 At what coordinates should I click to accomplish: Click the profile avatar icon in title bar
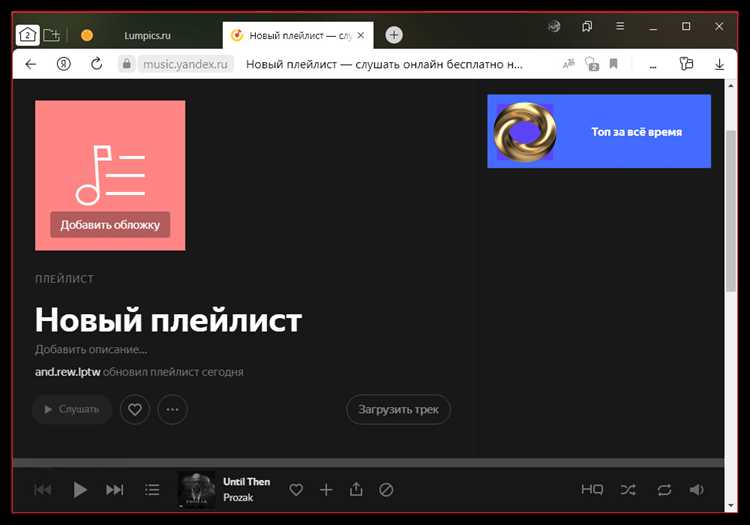[x=554, y=26]
